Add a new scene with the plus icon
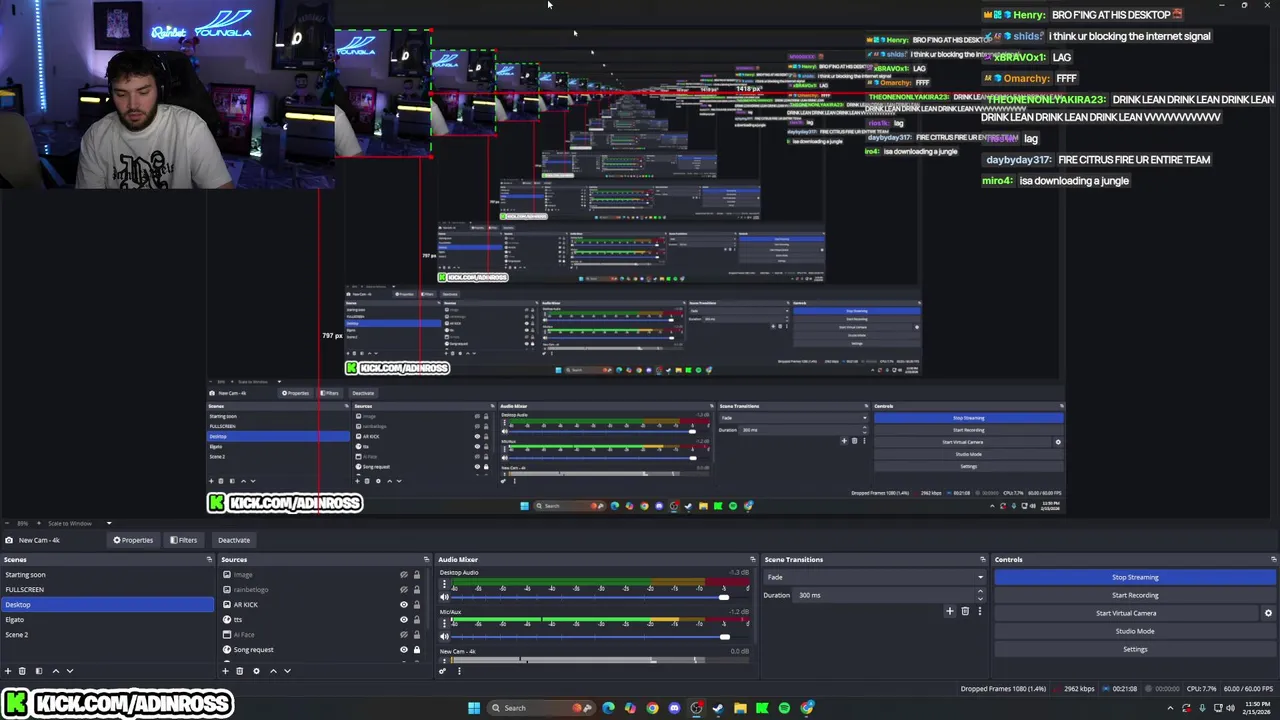 click(x=8, y=671)
